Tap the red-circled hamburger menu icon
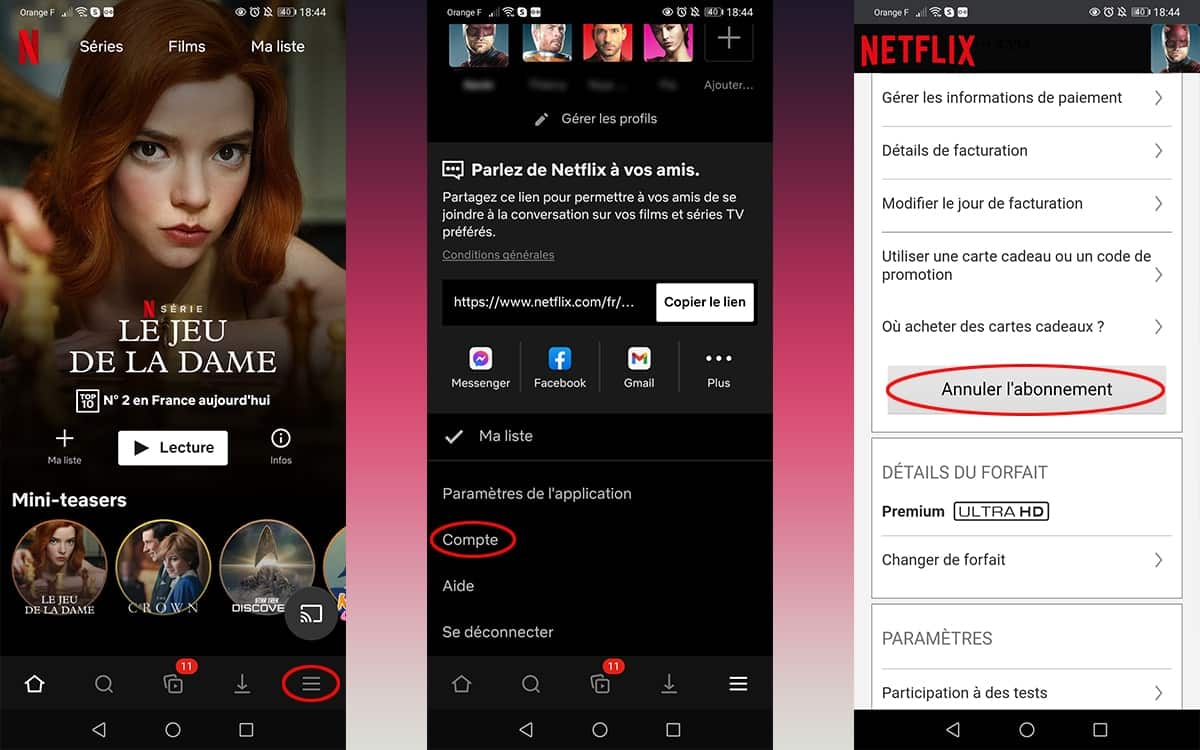Viewport: 1200px width, 750px height. (311, 684)
